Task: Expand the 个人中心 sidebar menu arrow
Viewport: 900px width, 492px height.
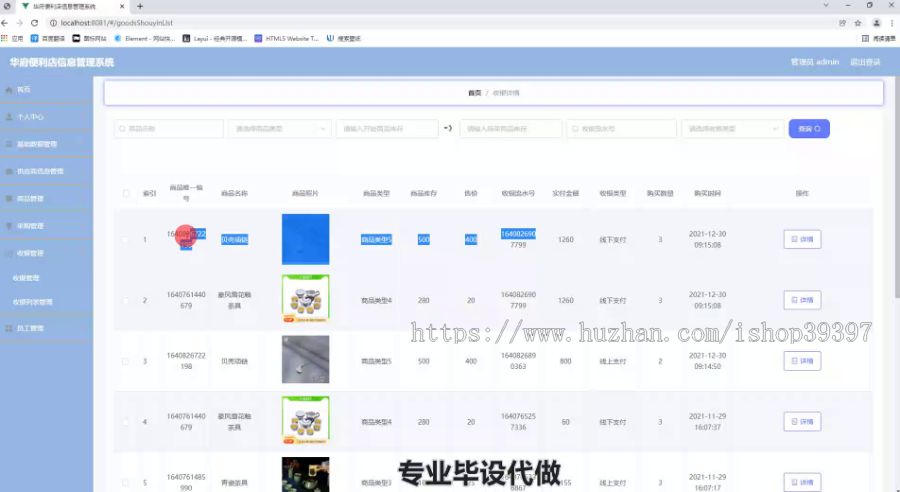Action: point(81,117)
